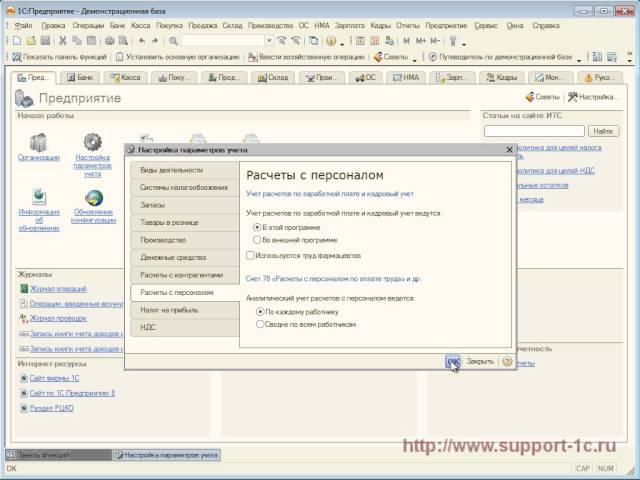Image resolution: width=640 pixels, height=480 pixels.
Task: Click the Организации building icon
Action: [x=38, y=141]
